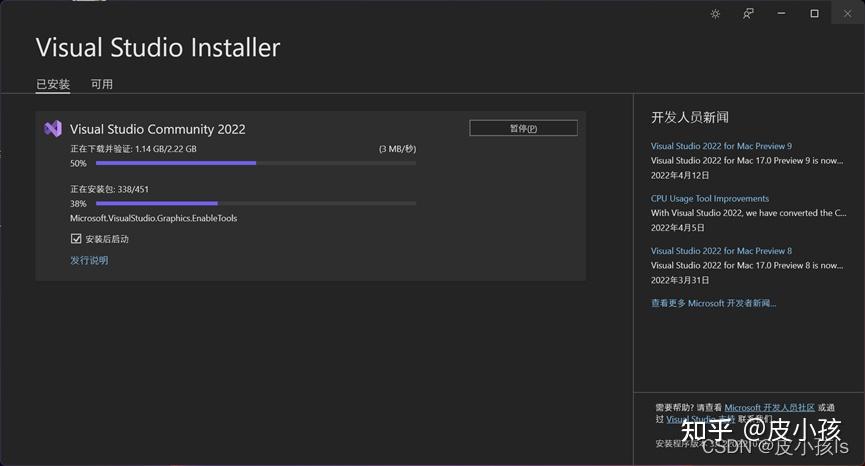
Task: Click the 38% install progress bar
Action: click(x=255, y=203)
